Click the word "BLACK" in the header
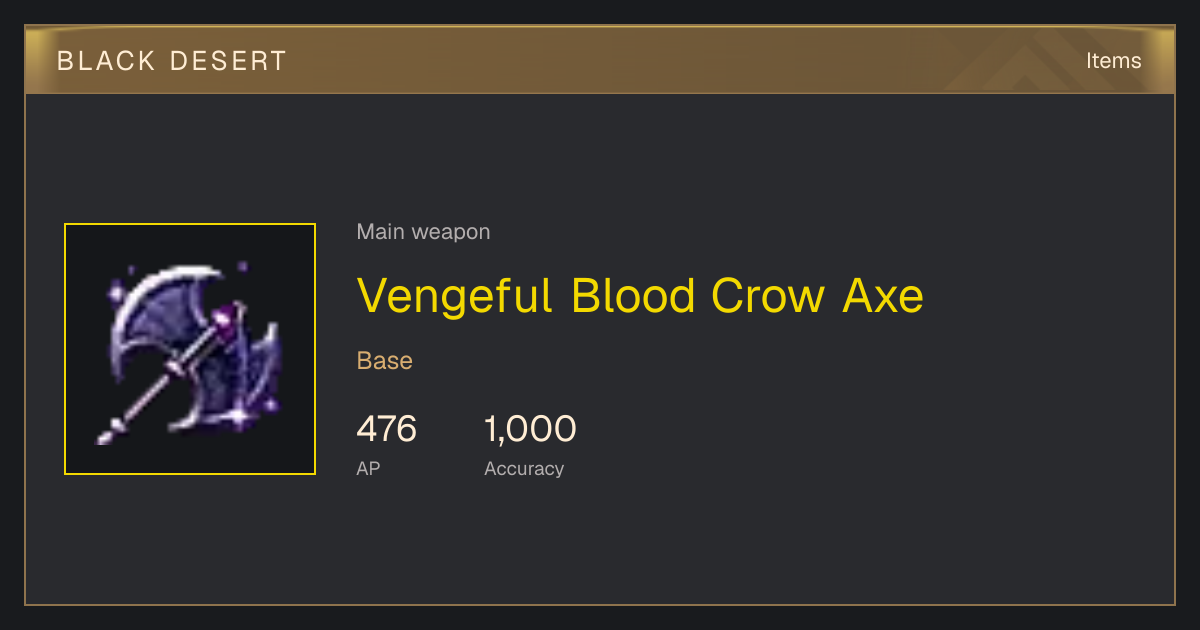The image size is (1200, 630). click(x=107, y=61)
